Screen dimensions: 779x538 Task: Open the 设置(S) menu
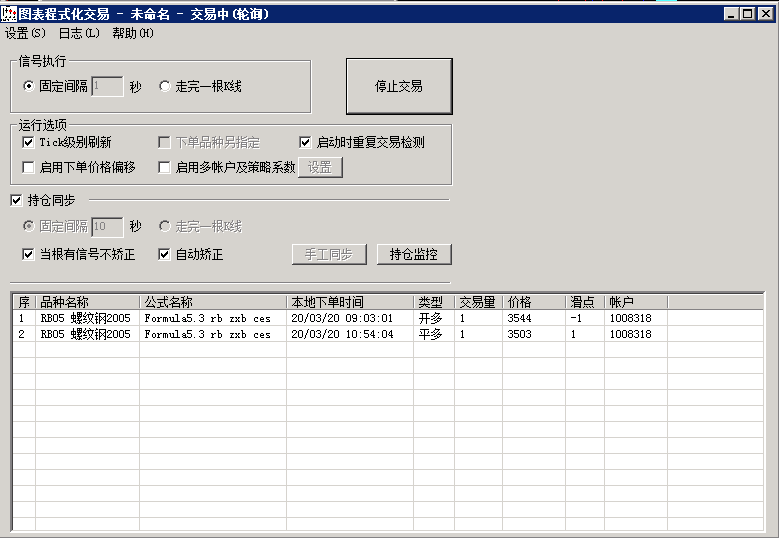(x=25, y=33)
